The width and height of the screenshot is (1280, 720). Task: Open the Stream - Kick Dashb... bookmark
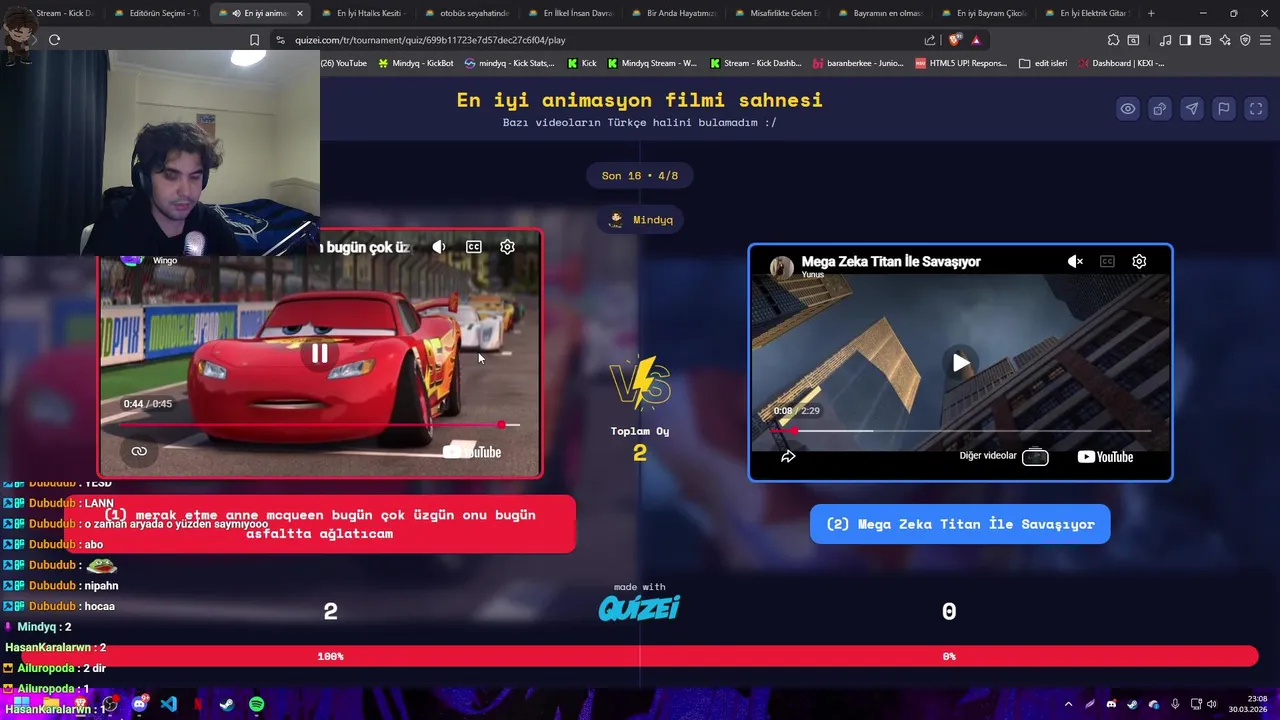755,63
